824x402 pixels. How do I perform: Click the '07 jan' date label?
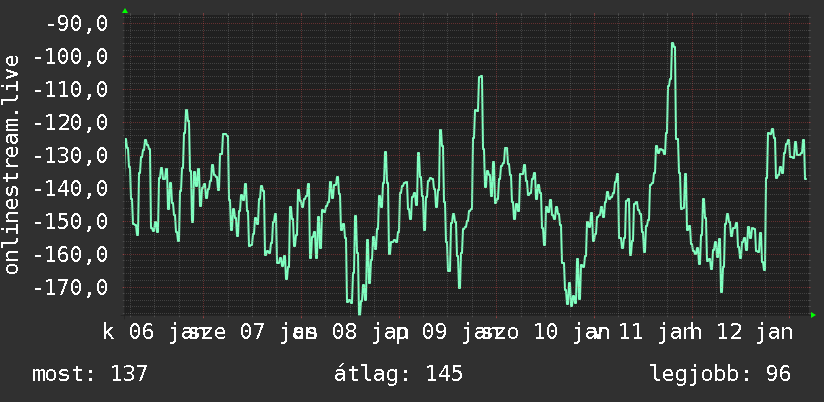pos(277,333)
